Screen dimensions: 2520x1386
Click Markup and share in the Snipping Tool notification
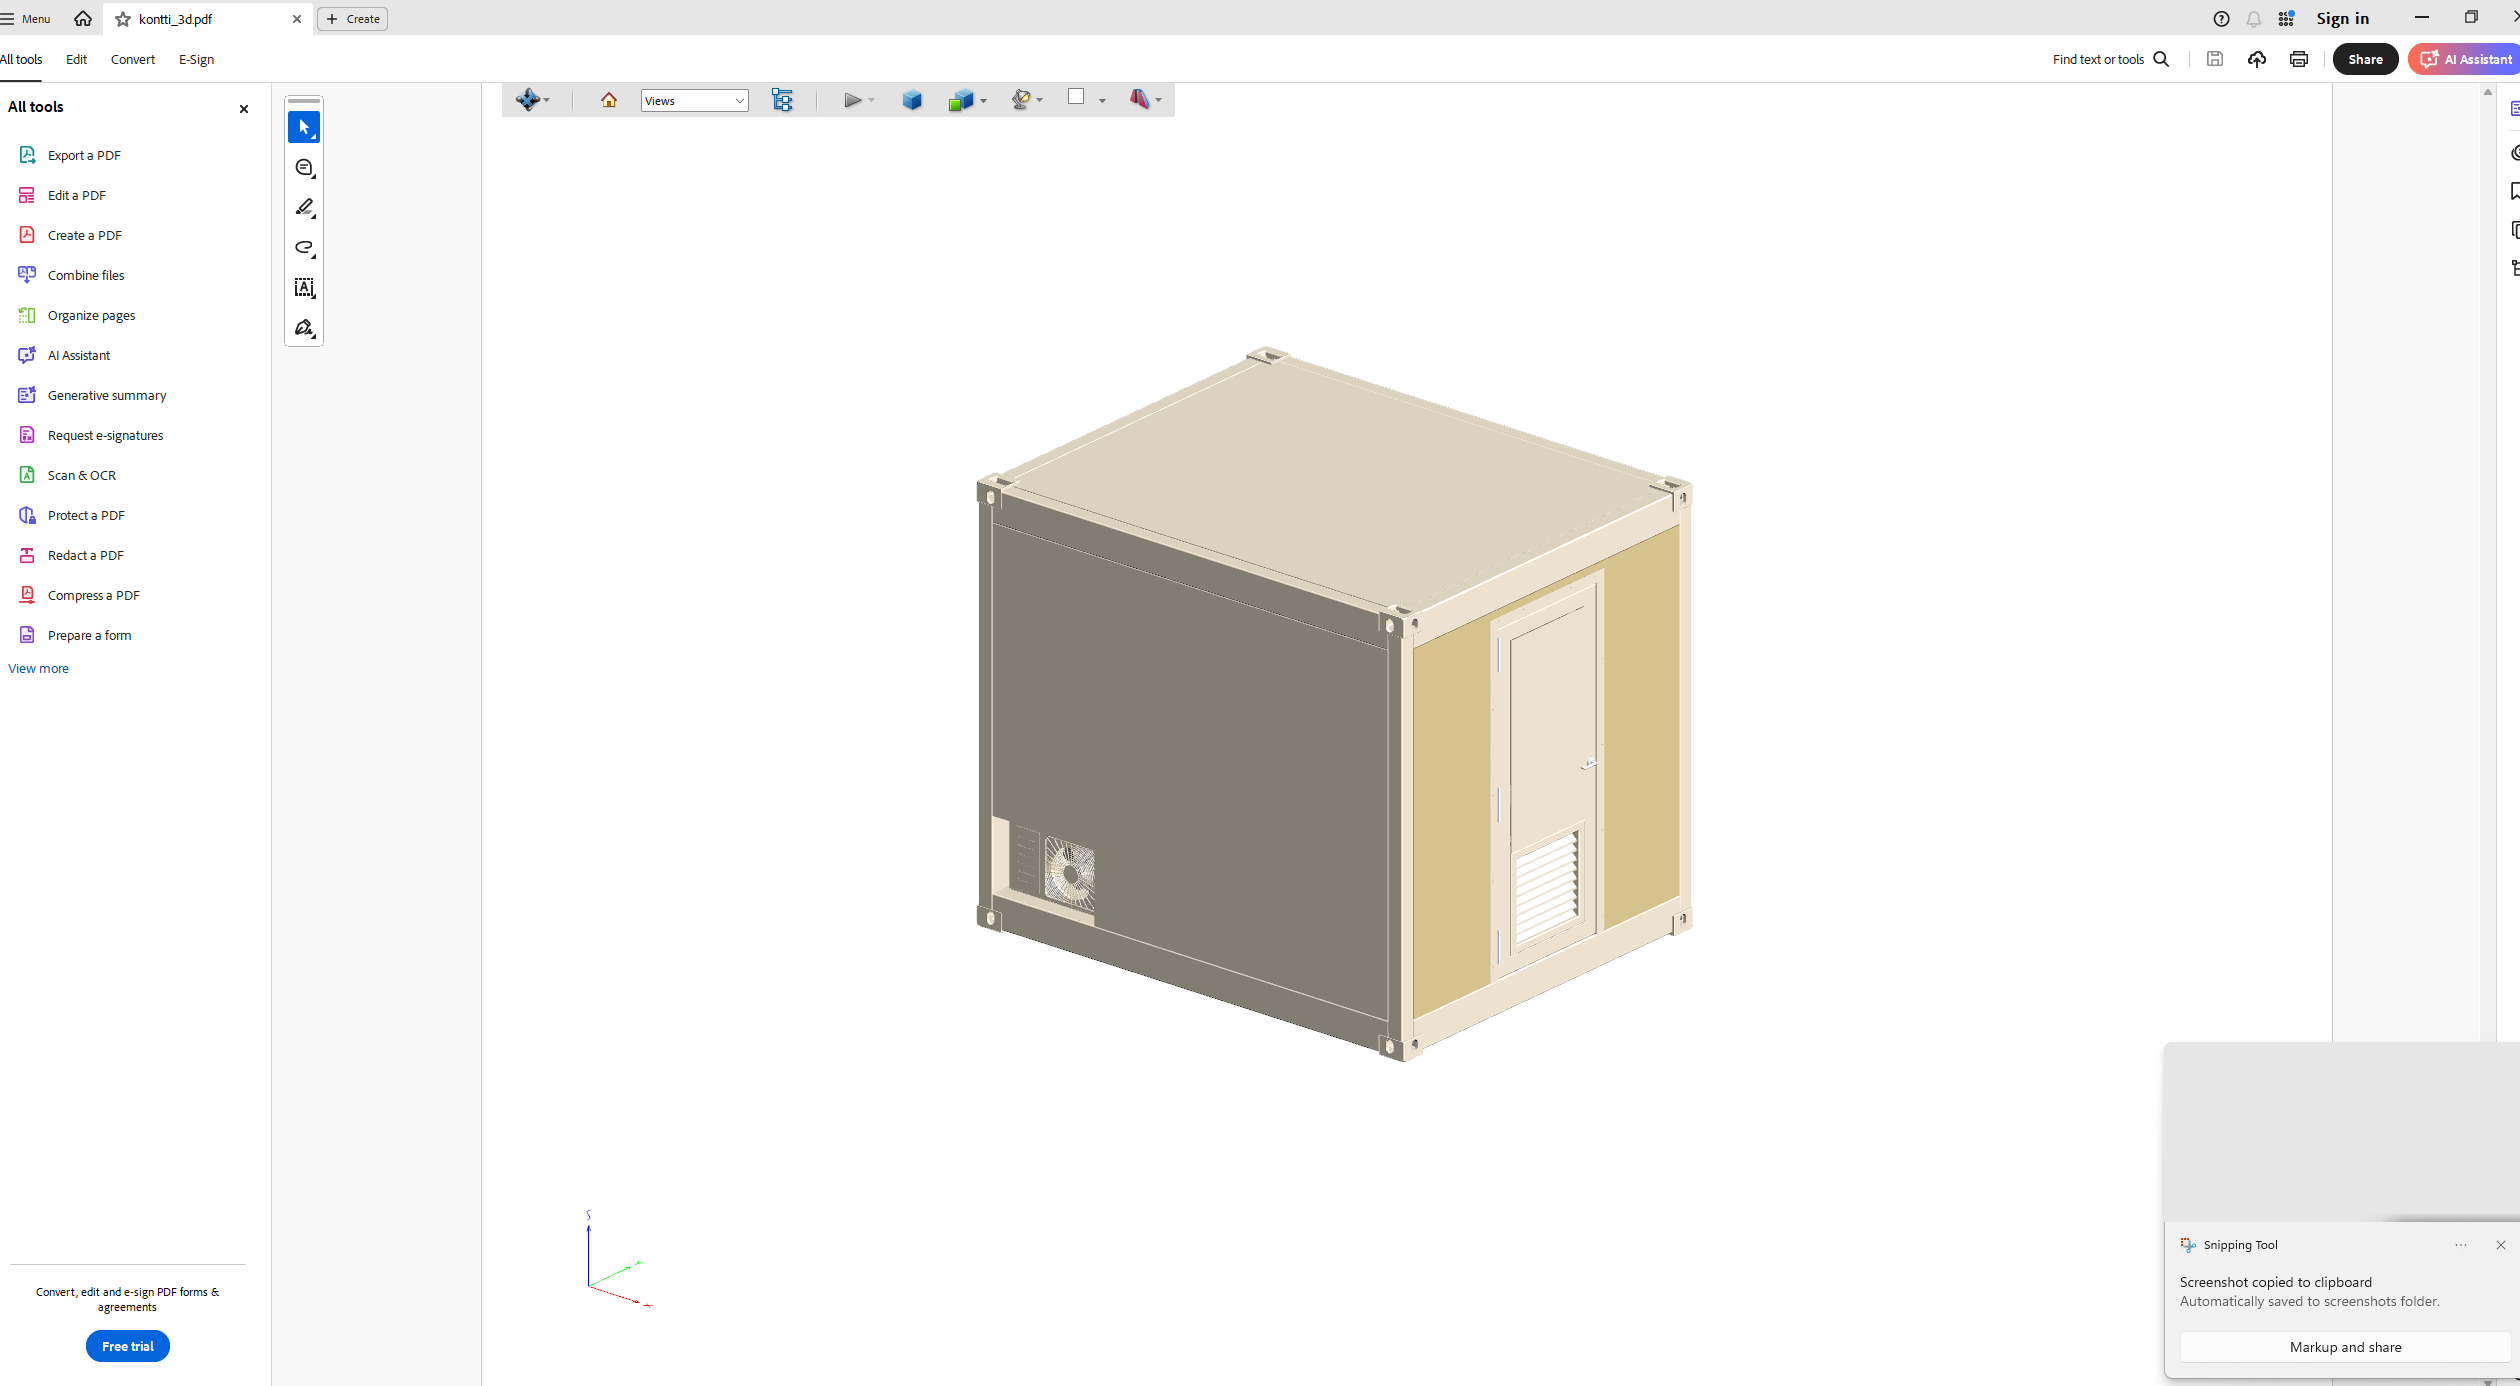2345,1347
